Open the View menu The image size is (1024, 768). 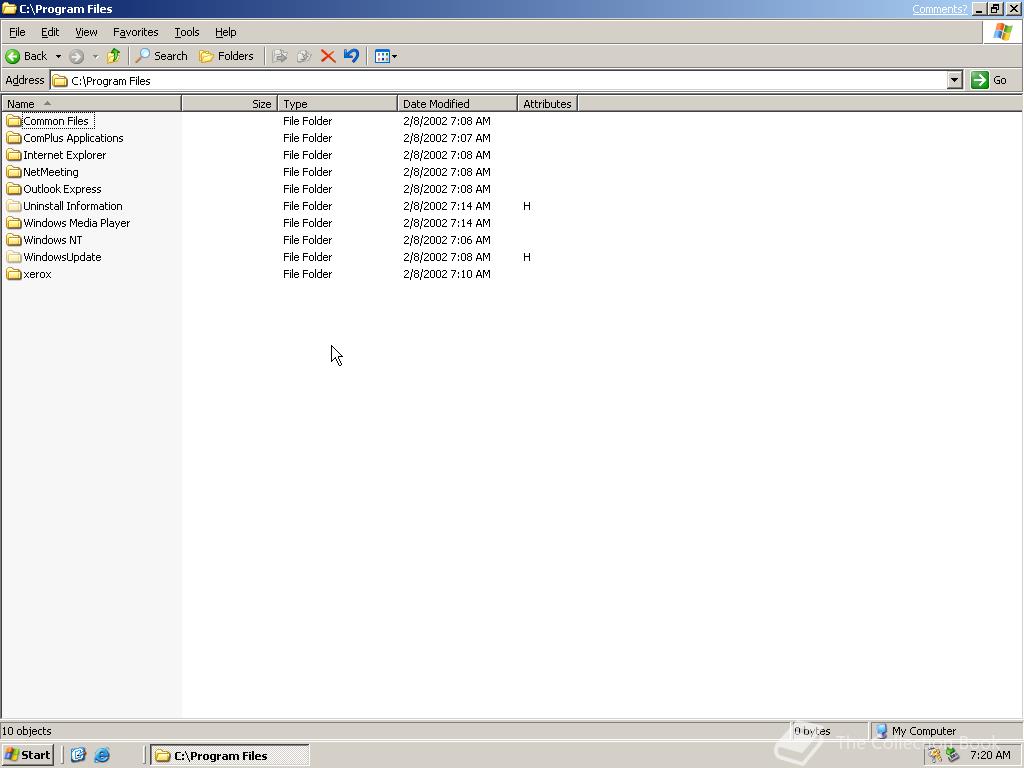(86, 32)
